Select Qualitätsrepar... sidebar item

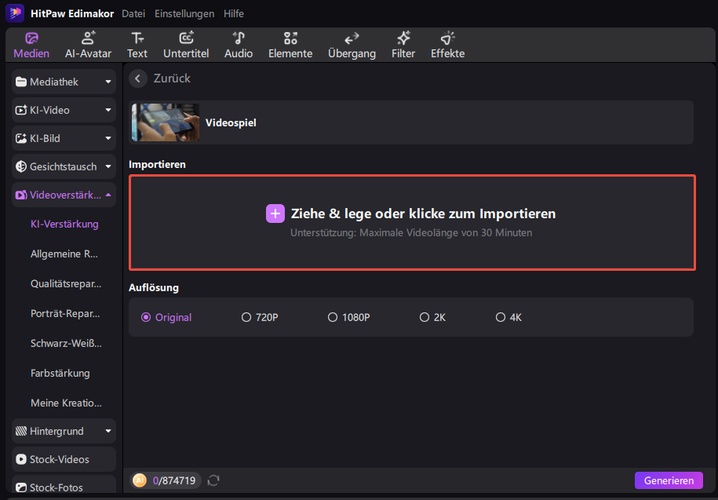pos(66,284)
